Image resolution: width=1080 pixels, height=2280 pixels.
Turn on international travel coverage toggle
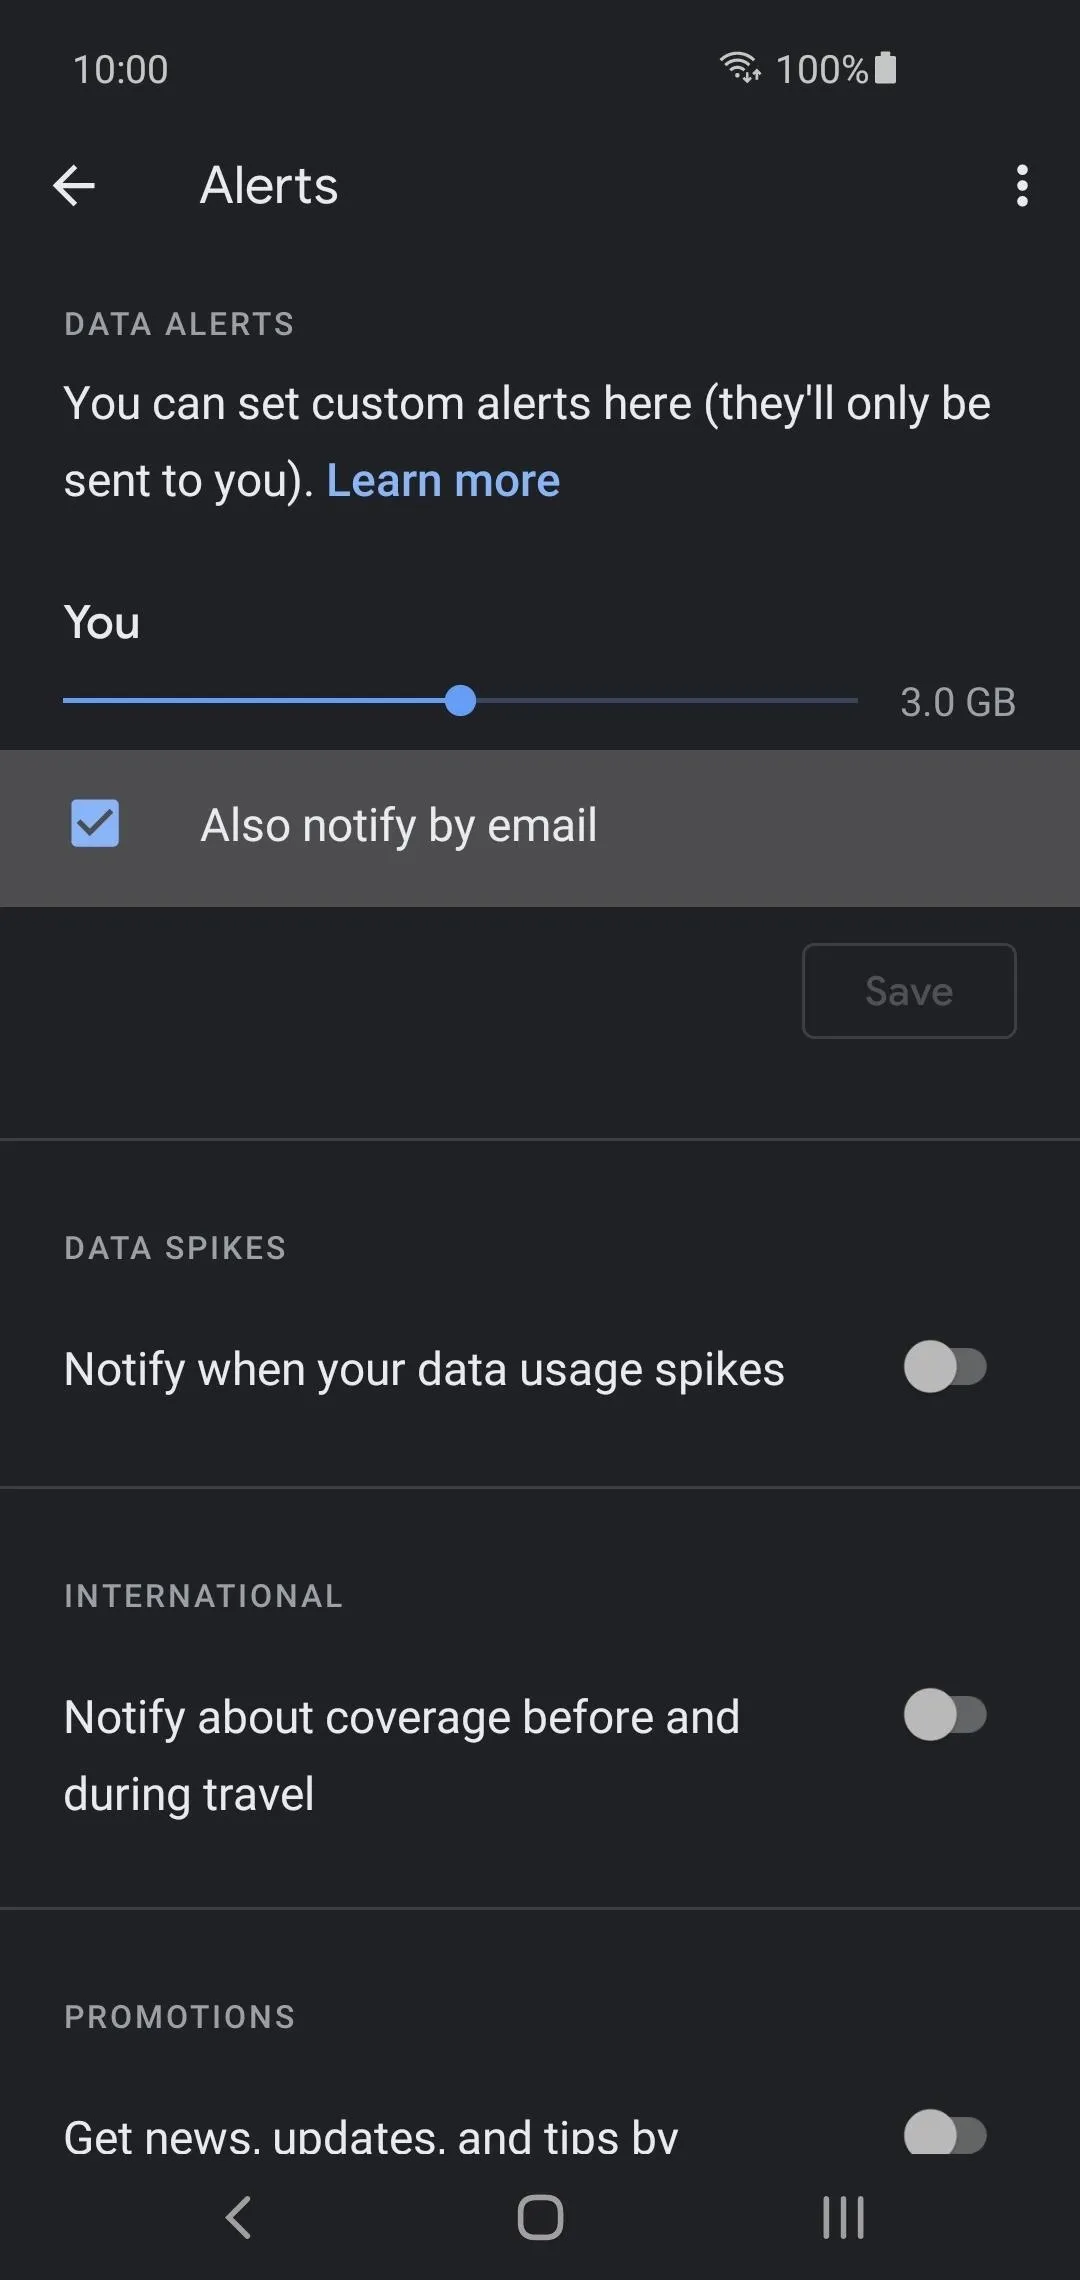coord(945,1715)
